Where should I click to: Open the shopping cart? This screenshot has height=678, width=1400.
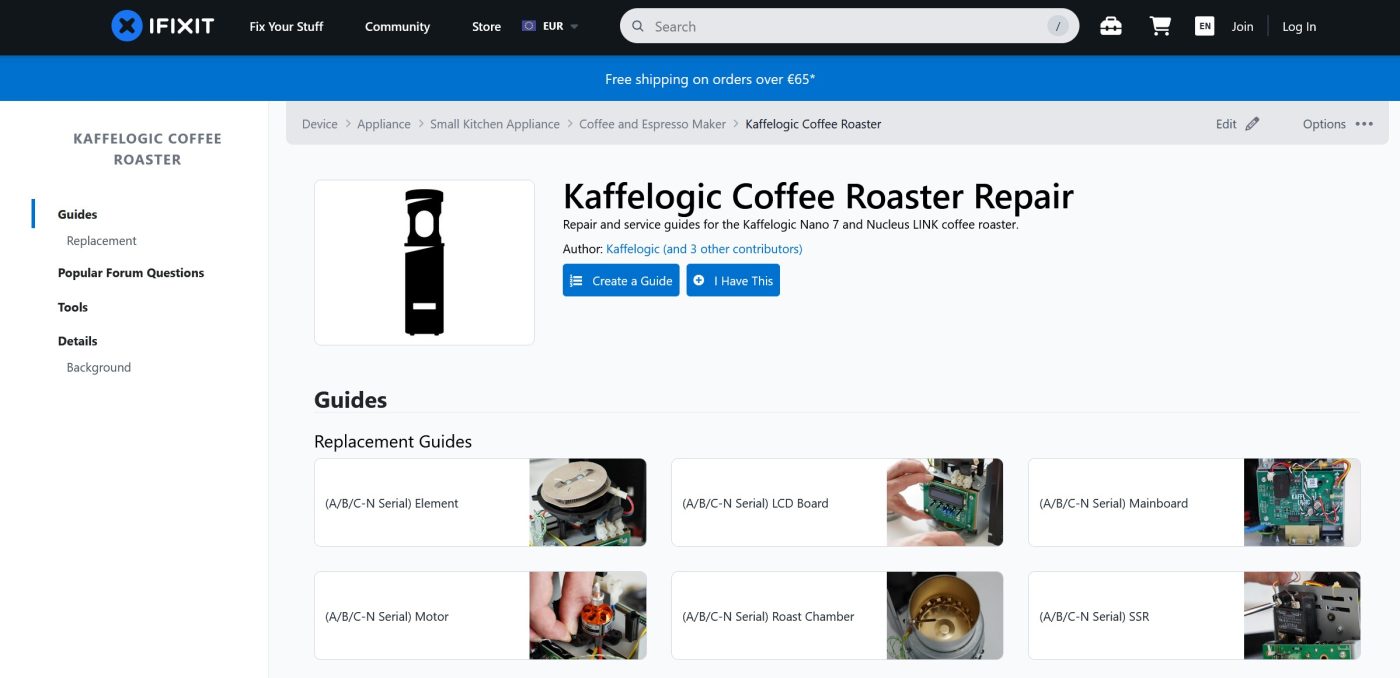coord(1160,27)
